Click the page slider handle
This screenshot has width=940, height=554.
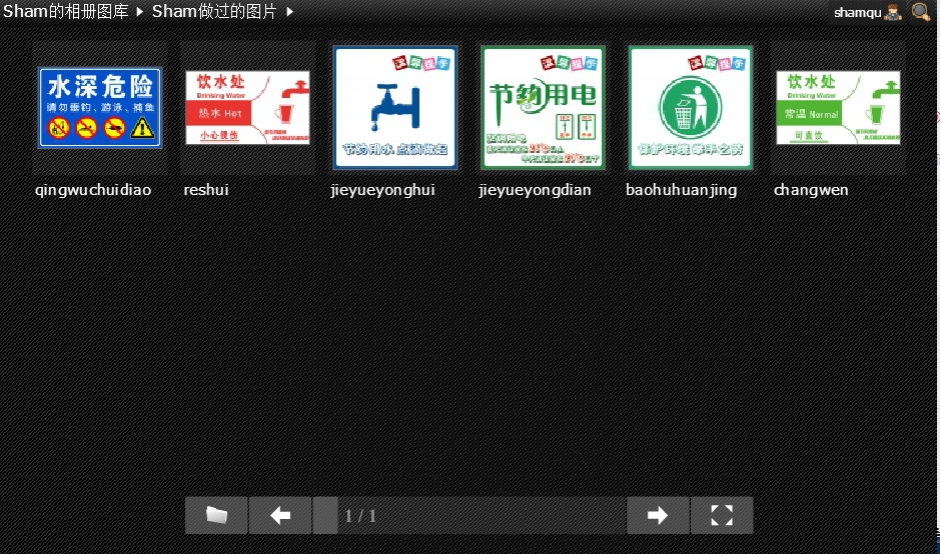pos(325,515)
